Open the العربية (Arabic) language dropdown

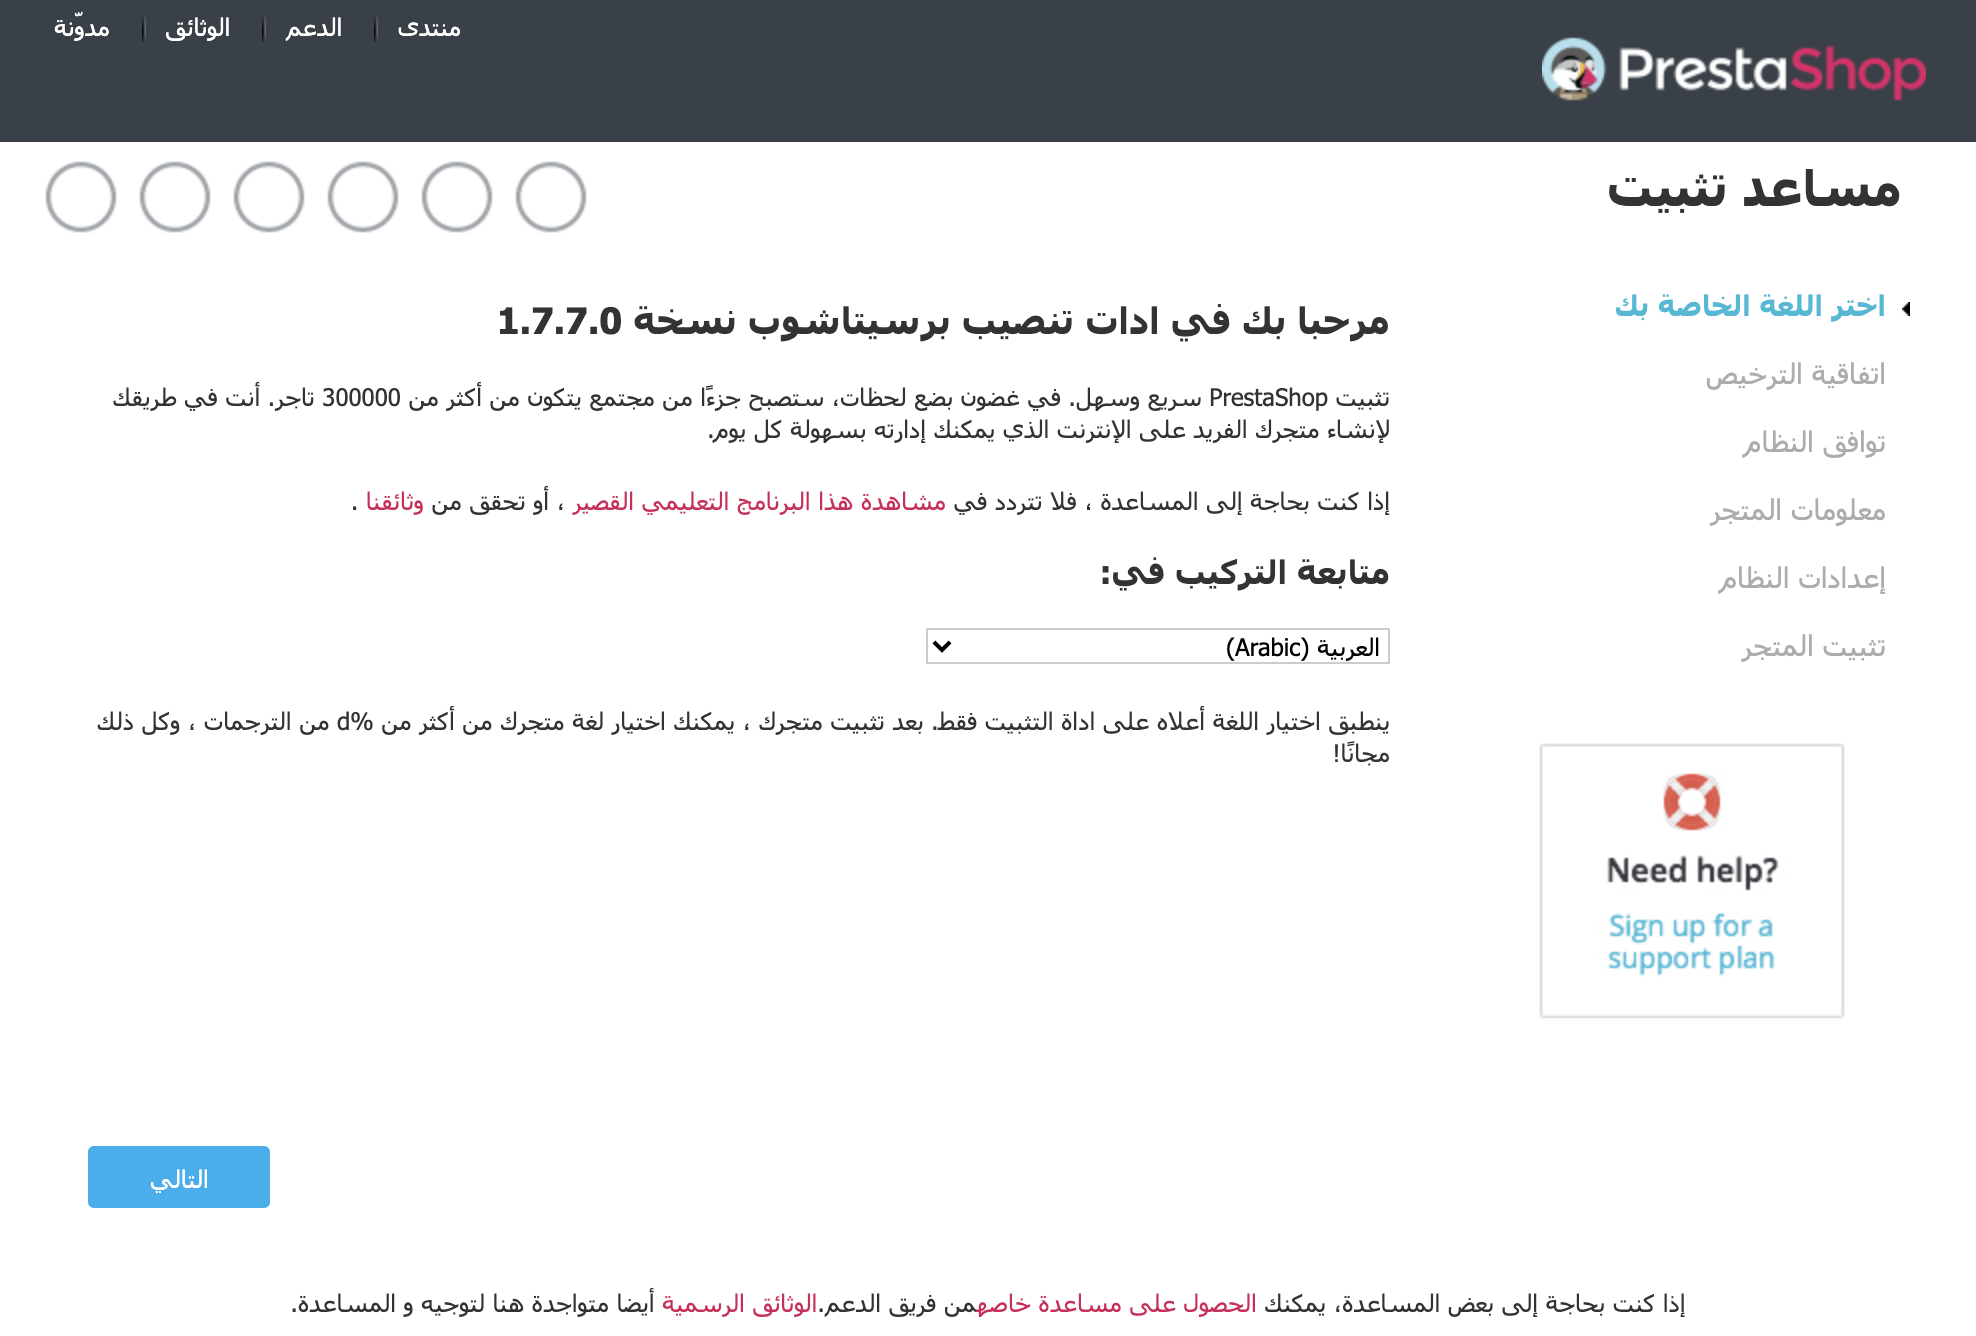1157,647
